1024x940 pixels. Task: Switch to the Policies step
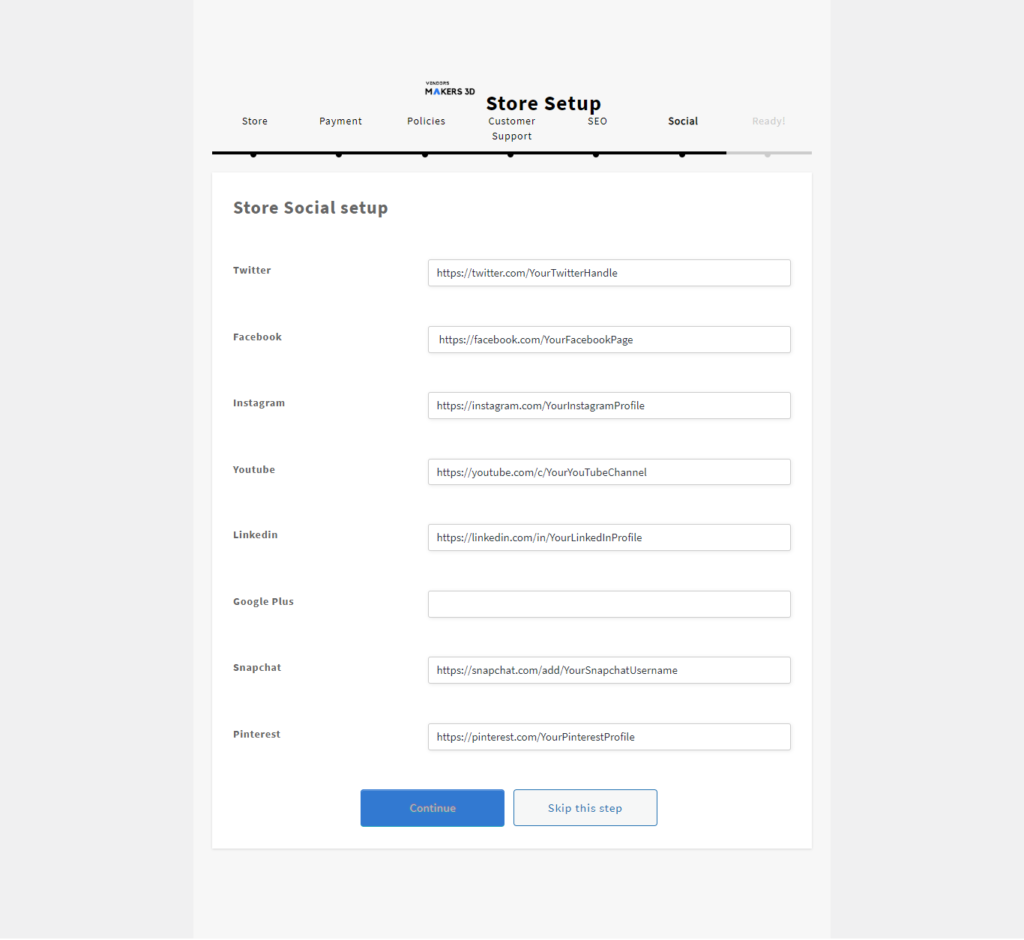(426, 121)
